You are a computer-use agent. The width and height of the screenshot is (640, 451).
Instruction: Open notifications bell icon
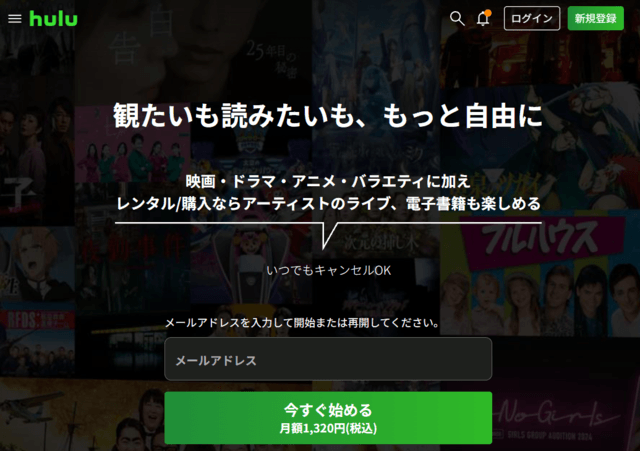click(x=484, y=18)
